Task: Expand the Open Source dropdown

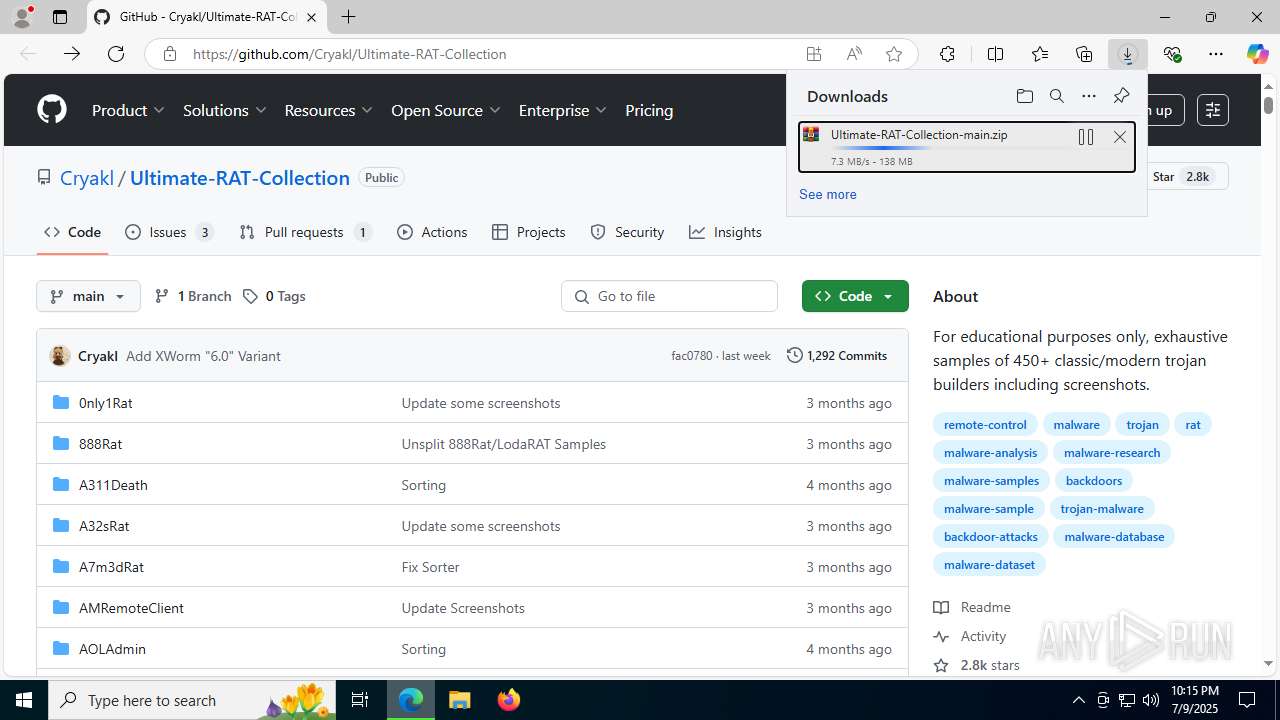Action: point(446,110)
